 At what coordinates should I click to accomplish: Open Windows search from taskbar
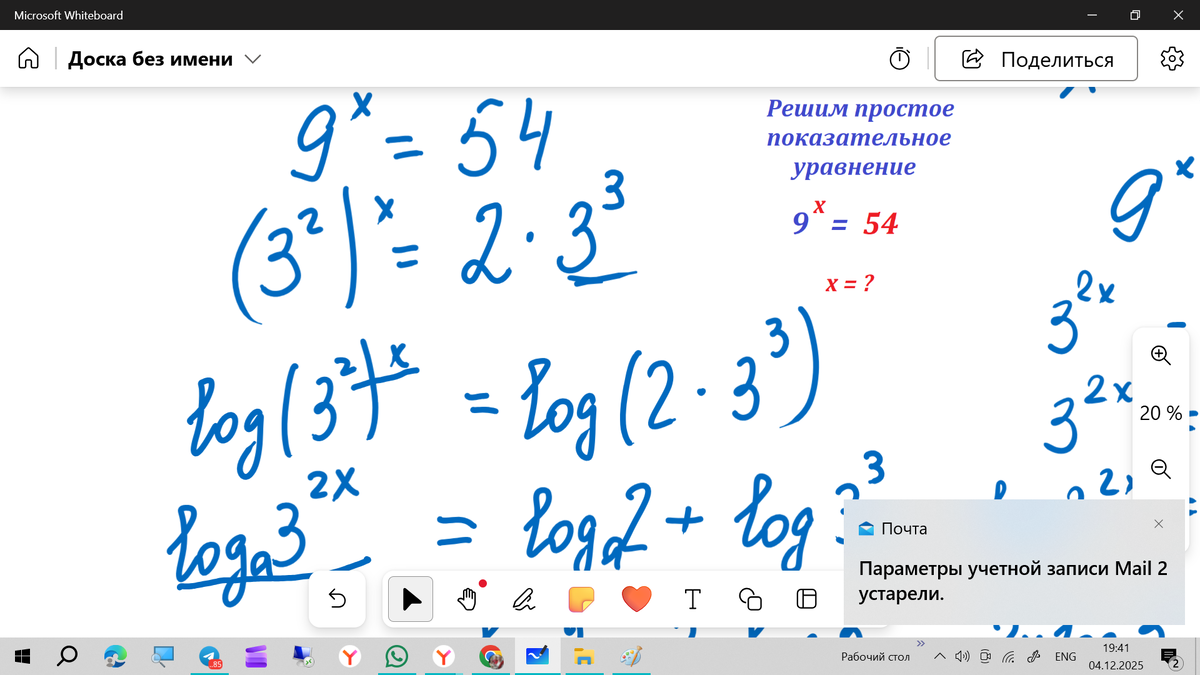tap(68, 656)
